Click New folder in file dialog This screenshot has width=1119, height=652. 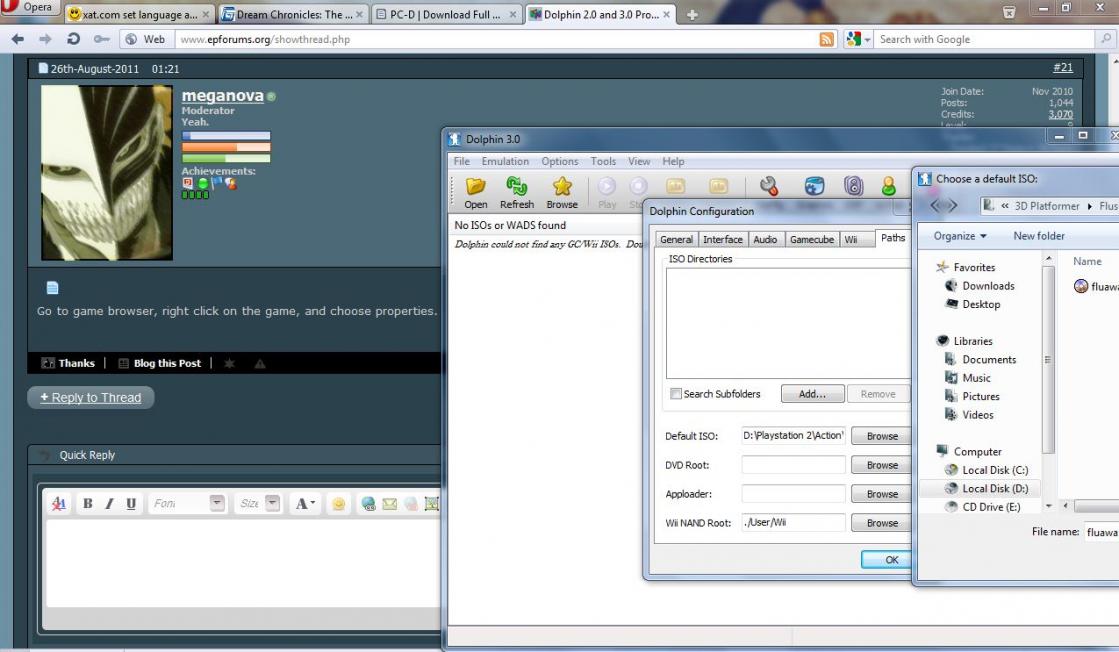[1038, 236]
